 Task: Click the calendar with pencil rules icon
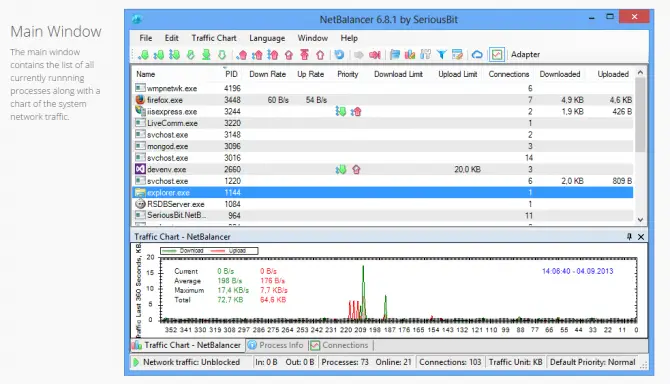pyautogui.click(x=457, y=55)
